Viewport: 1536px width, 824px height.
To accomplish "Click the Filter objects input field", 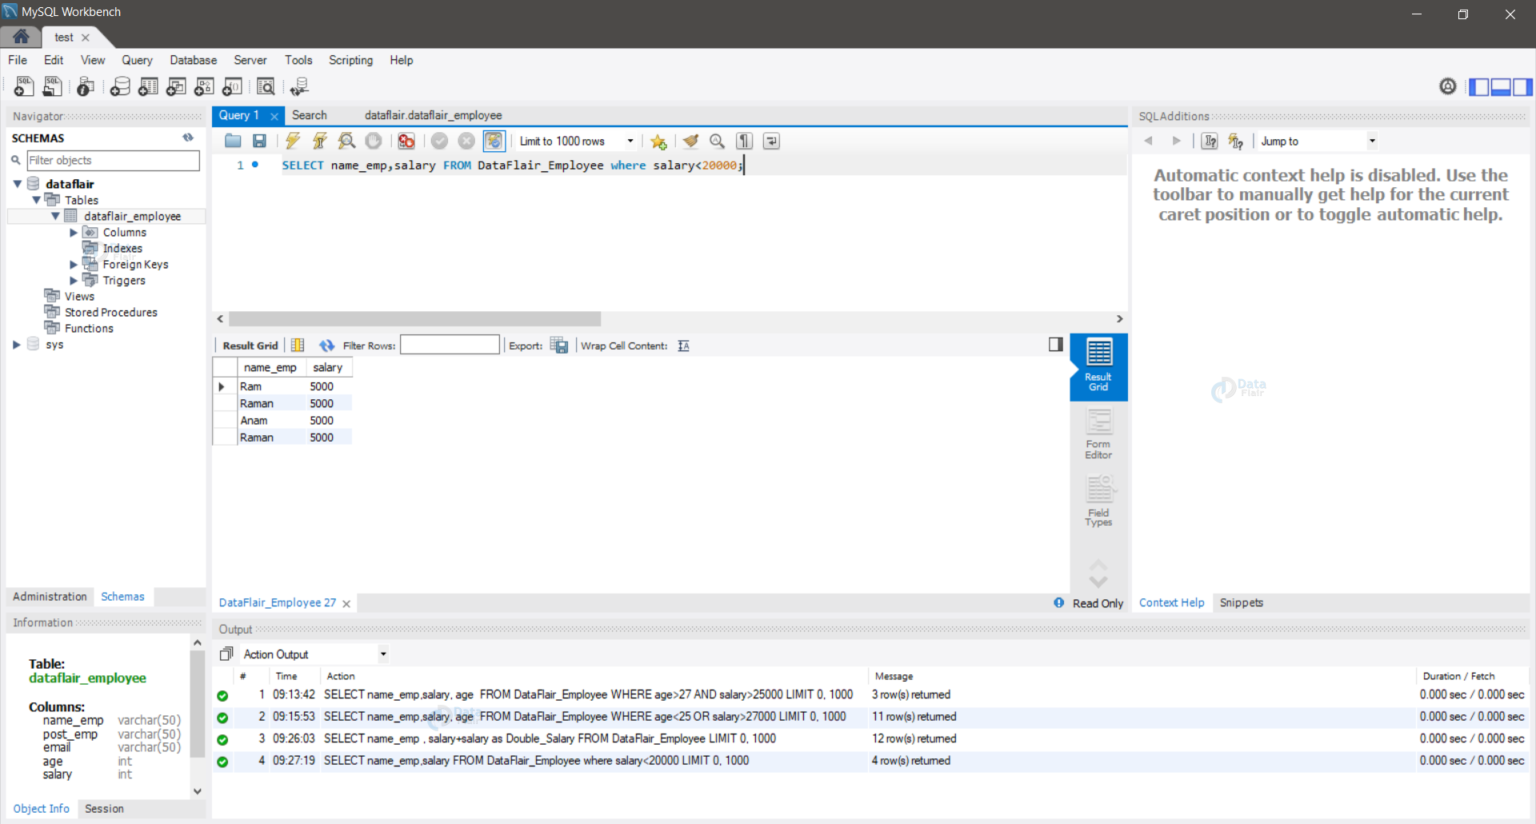I will pyautogui.click(x=113, y=160).
